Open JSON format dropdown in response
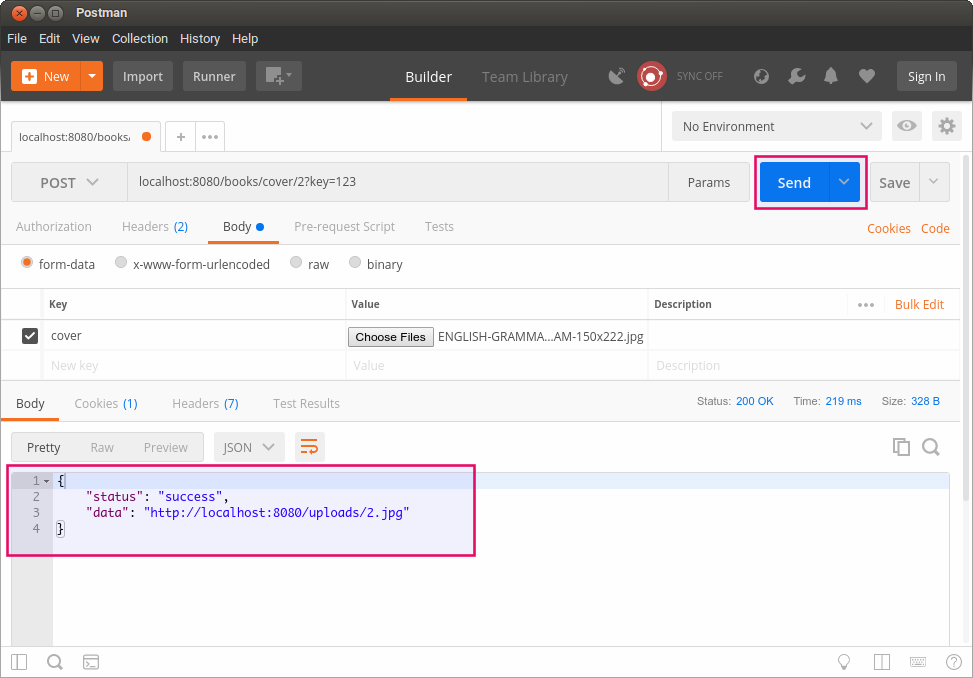The image size is (973, 678). [249, 447]
